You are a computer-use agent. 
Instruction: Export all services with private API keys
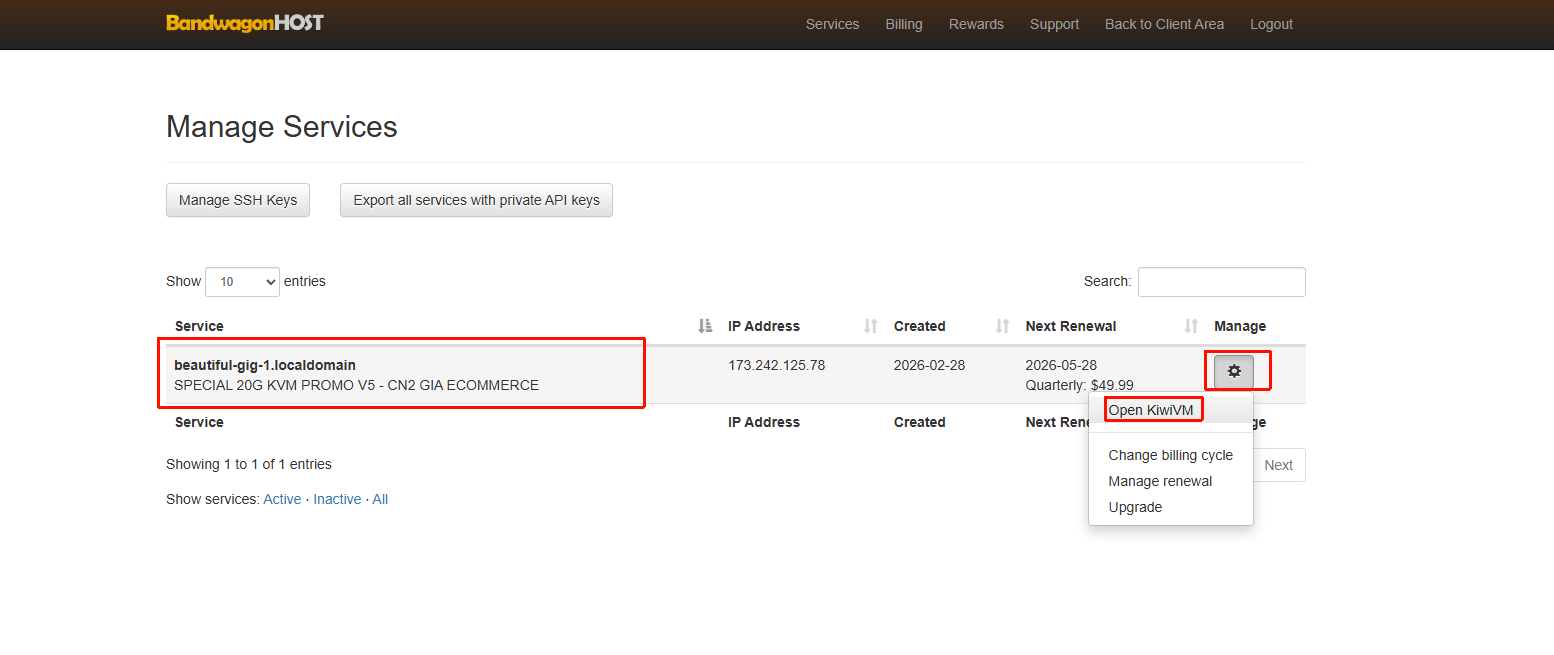(x=476, y=200)
